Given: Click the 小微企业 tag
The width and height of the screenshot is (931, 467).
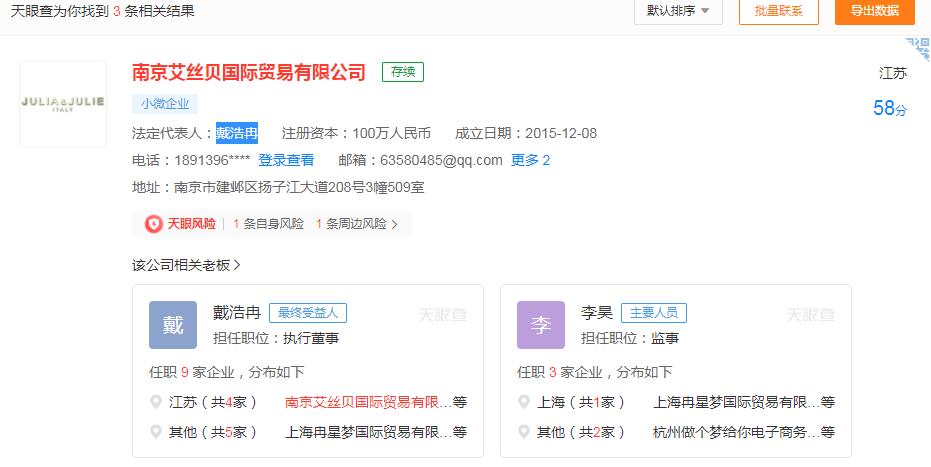Looking at the screenshot, I should coord(164,103).
